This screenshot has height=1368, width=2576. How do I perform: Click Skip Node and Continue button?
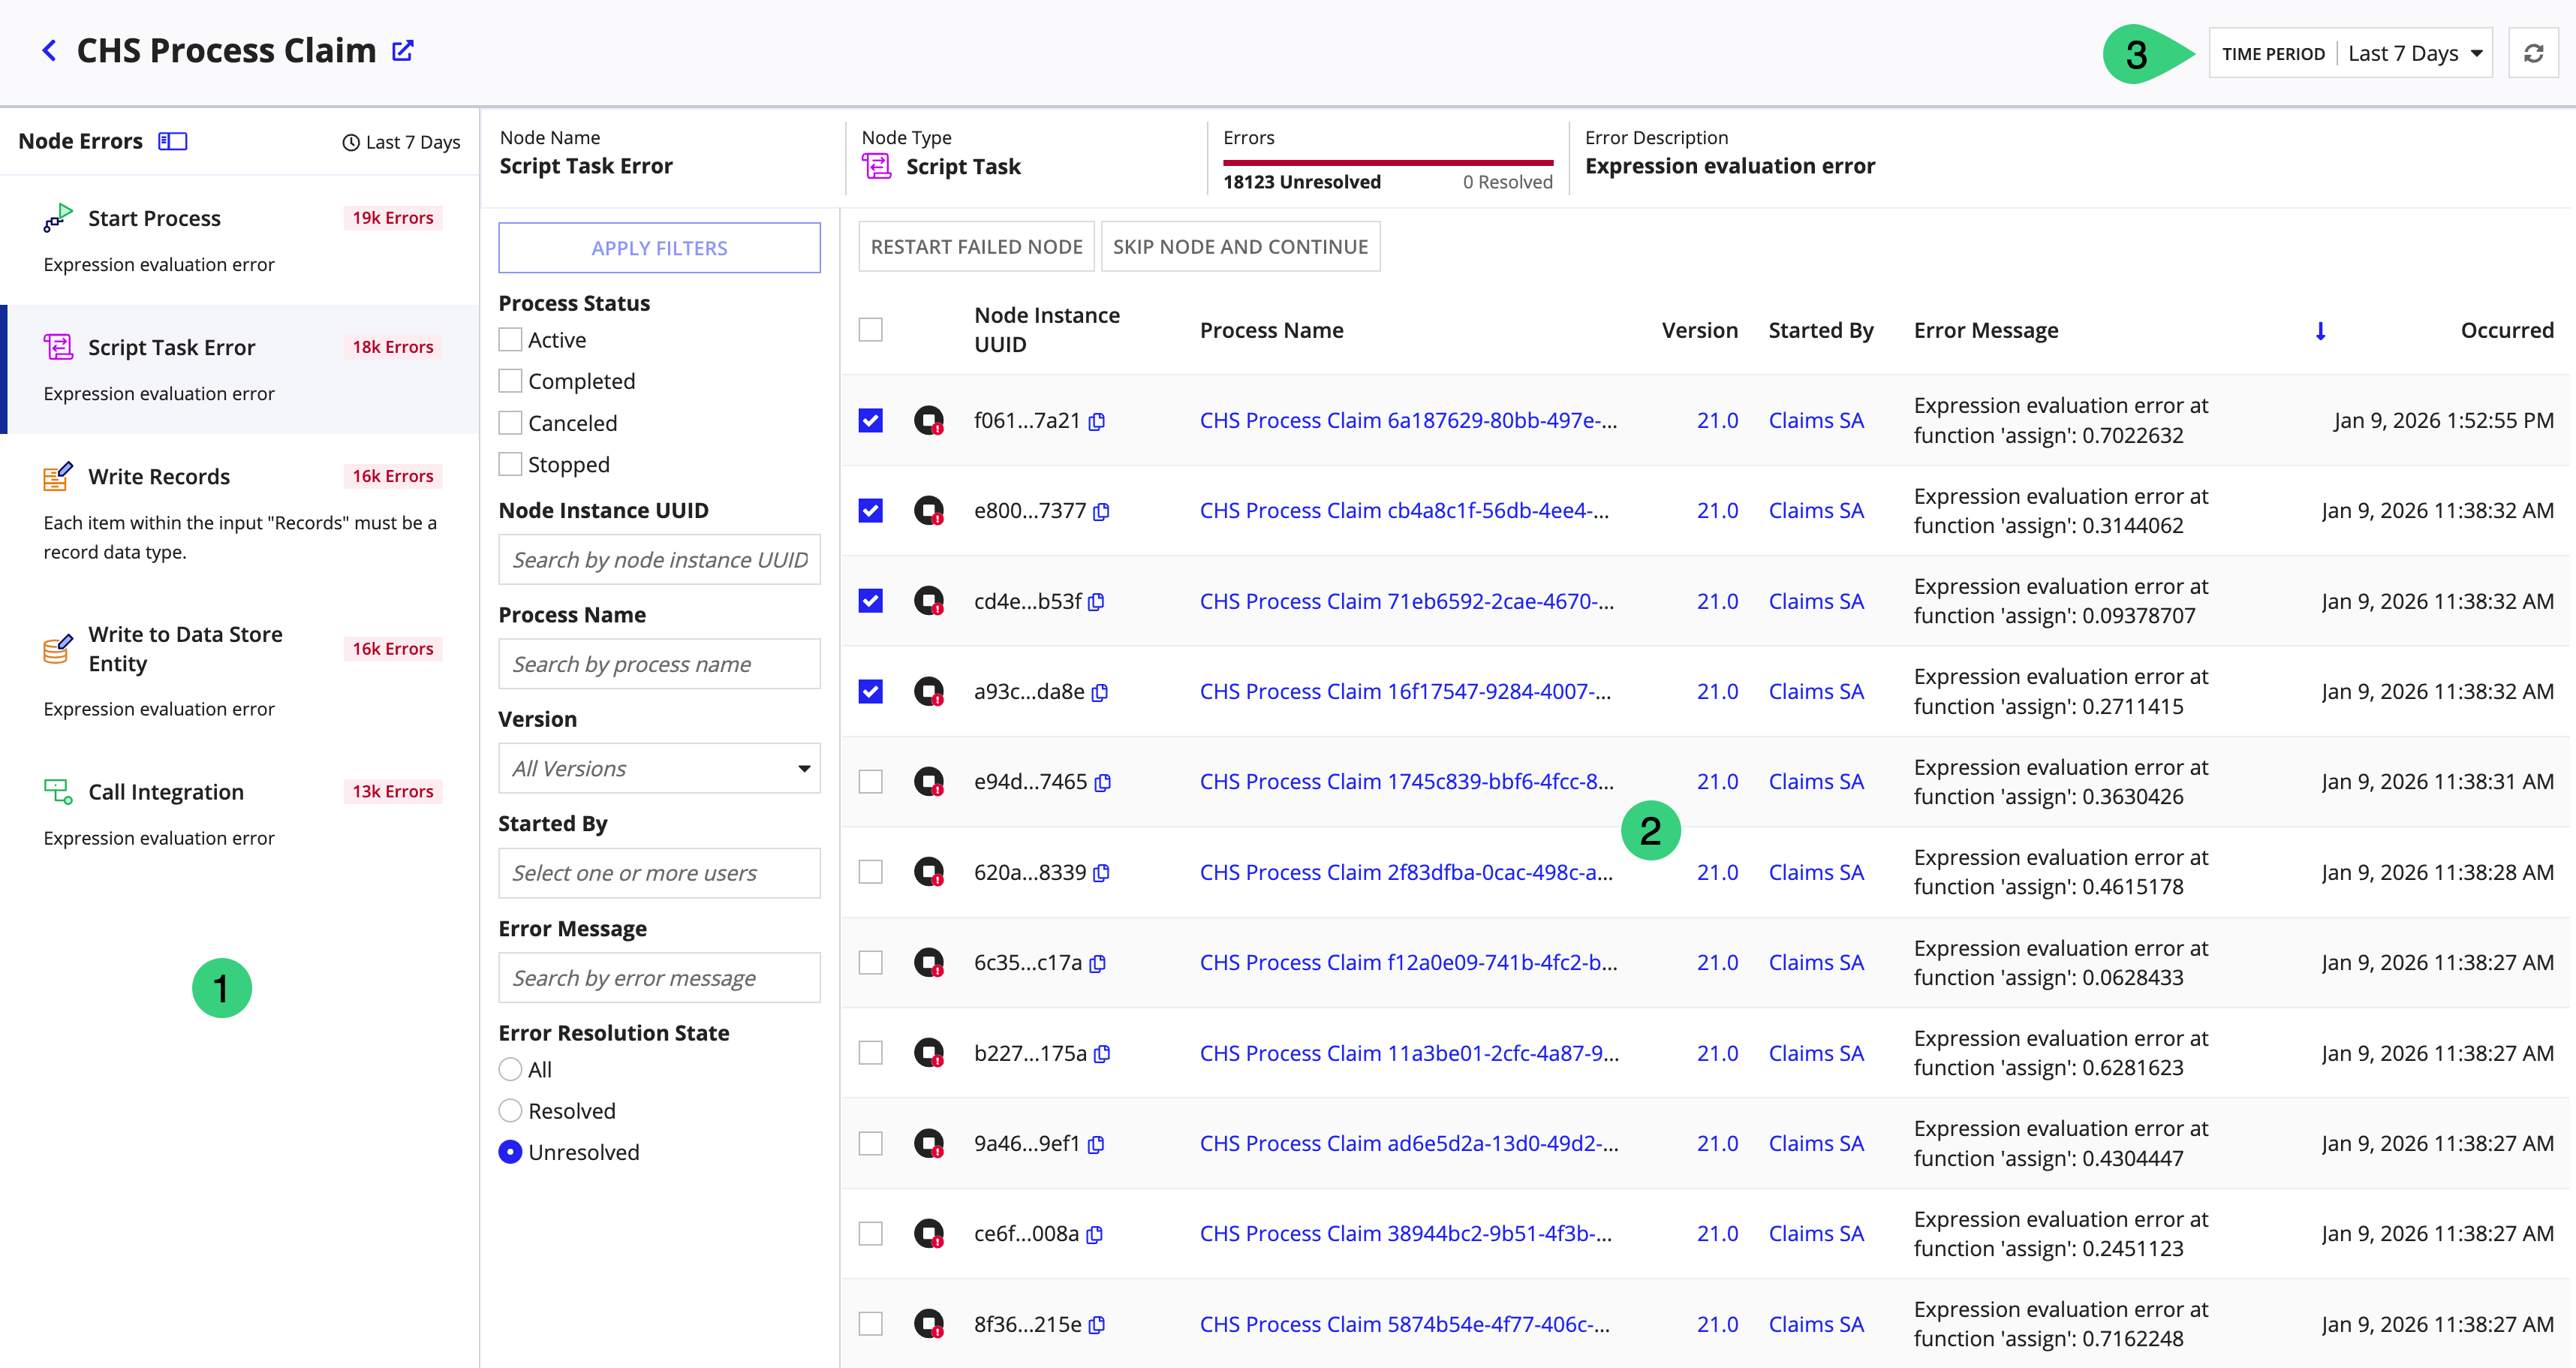click(x=1240, y=246)
